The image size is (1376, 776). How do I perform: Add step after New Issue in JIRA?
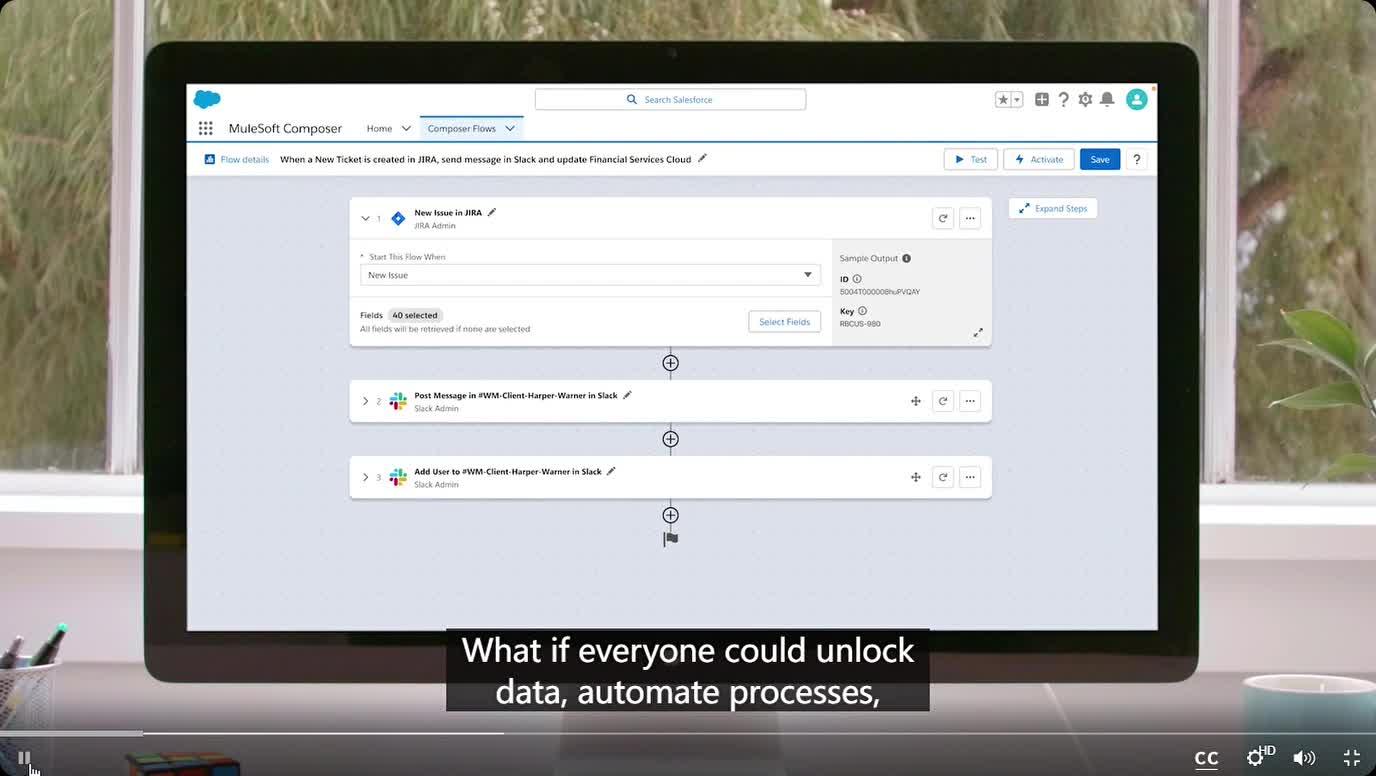click(x=671, y=363)
